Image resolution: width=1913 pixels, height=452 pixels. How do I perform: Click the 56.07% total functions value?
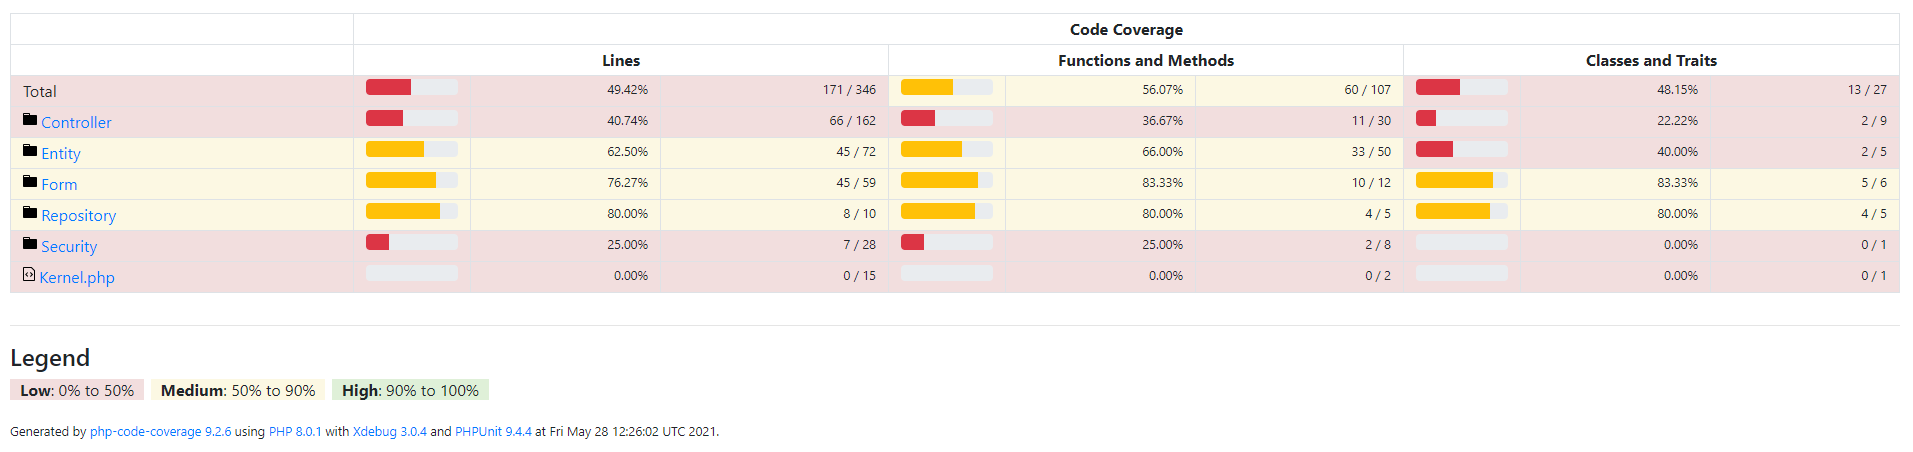(1162, 90)
